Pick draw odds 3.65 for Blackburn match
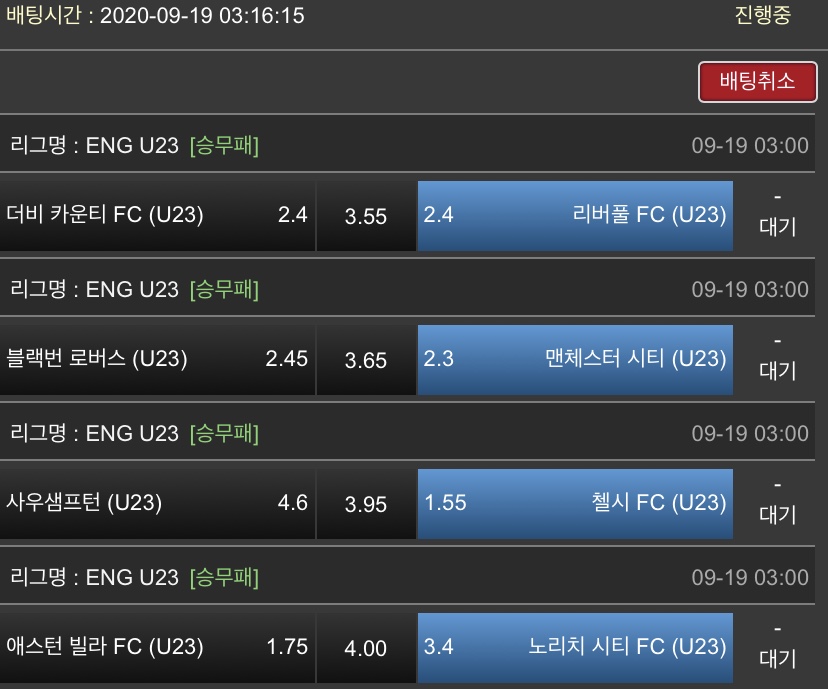 pyautogui.click(x=366, y=360)
